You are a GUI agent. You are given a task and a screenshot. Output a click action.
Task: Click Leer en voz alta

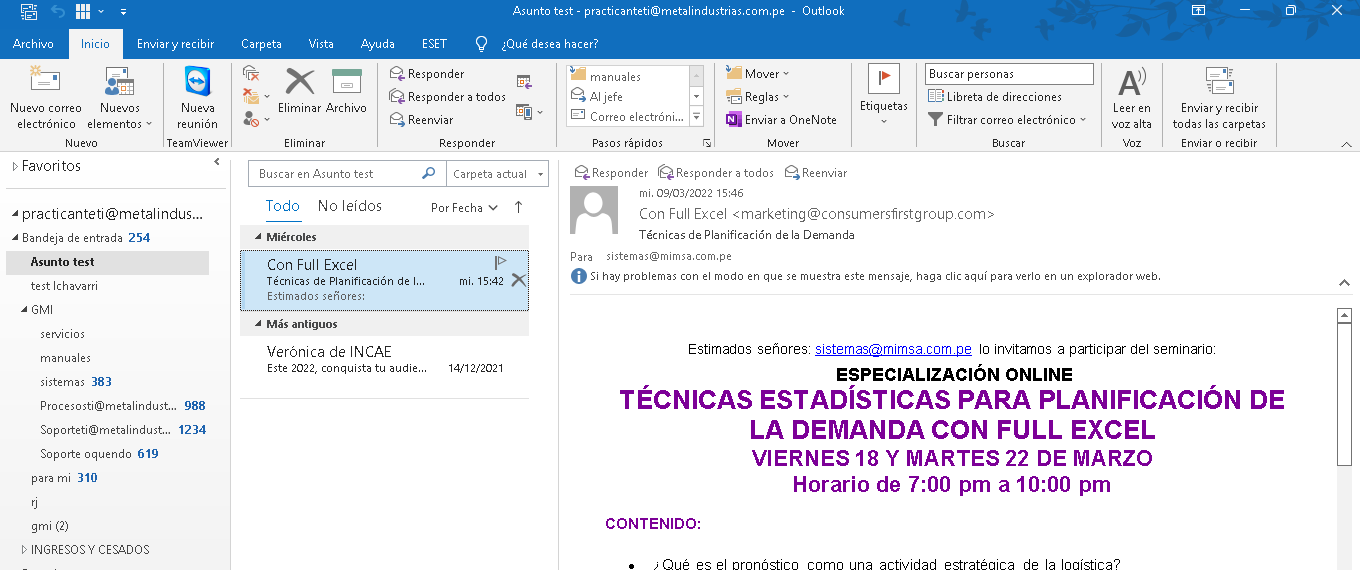pyautogui.click(x=1132, y=98)
